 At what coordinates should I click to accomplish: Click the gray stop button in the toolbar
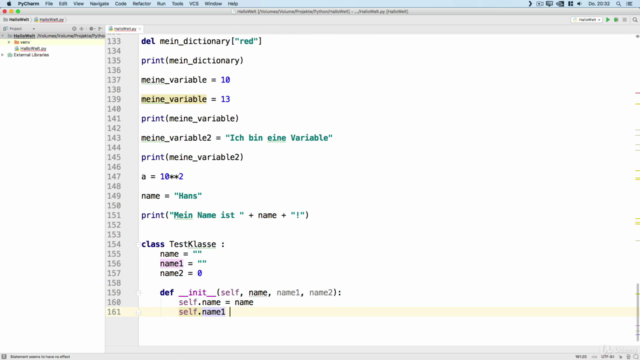tap(624, 20)
